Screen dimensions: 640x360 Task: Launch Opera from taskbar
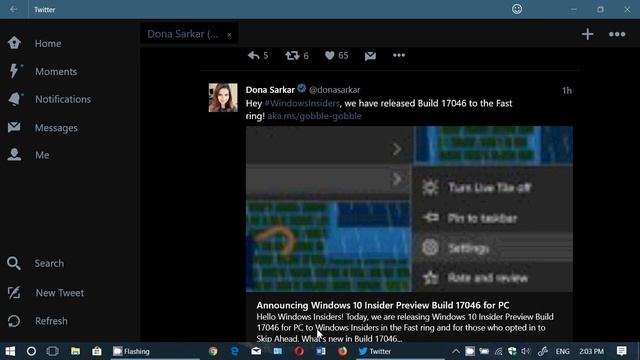(x=299, y=351)
